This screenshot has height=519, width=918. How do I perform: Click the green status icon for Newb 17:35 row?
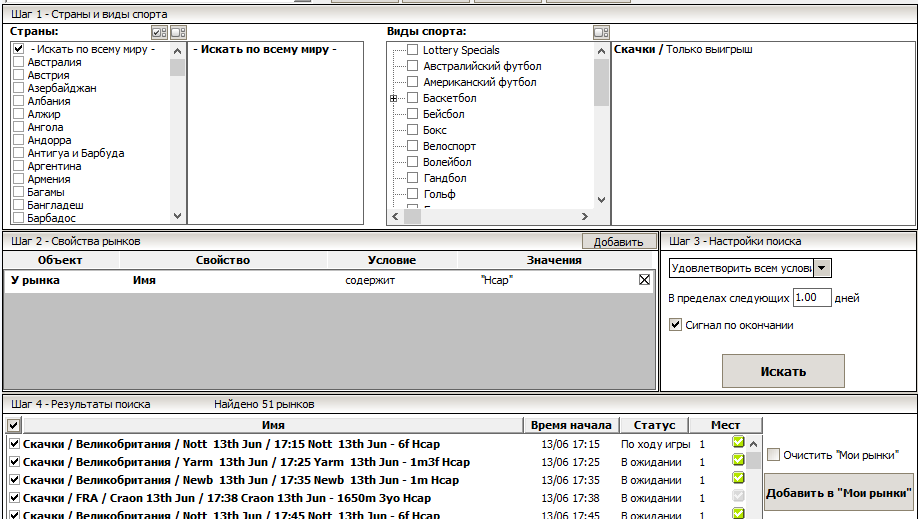(738, 478)
